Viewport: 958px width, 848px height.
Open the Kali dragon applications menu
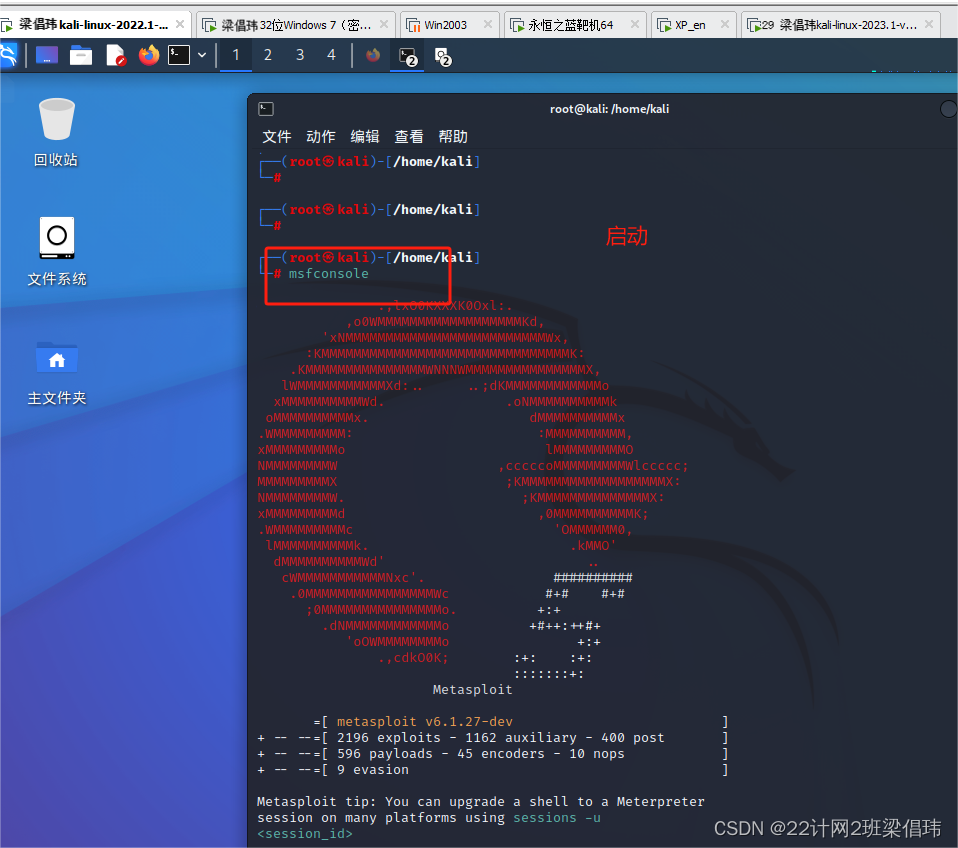pos(7,56)
